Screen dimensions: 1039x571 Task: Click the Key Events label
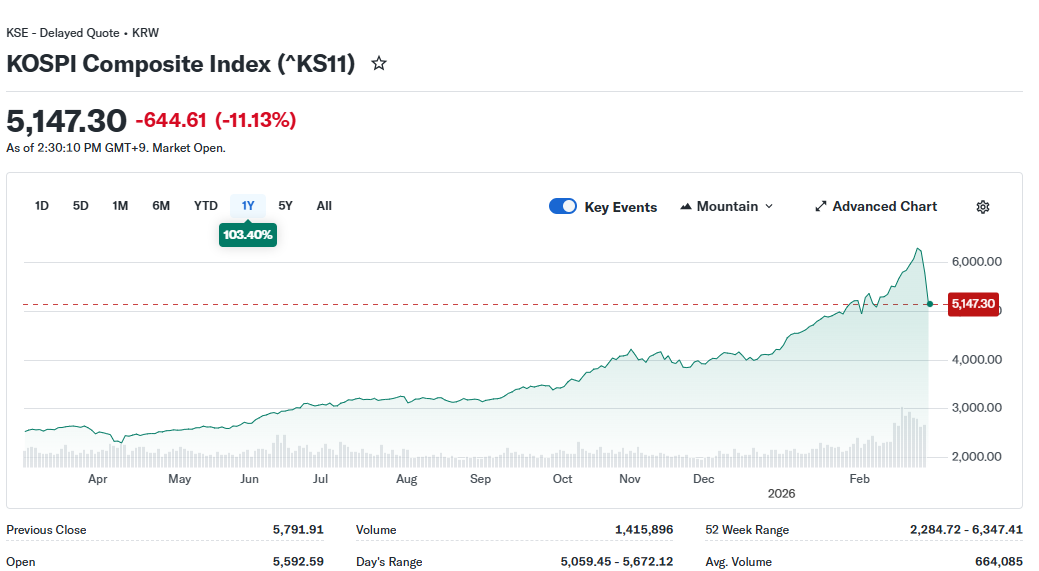point(621,207)
